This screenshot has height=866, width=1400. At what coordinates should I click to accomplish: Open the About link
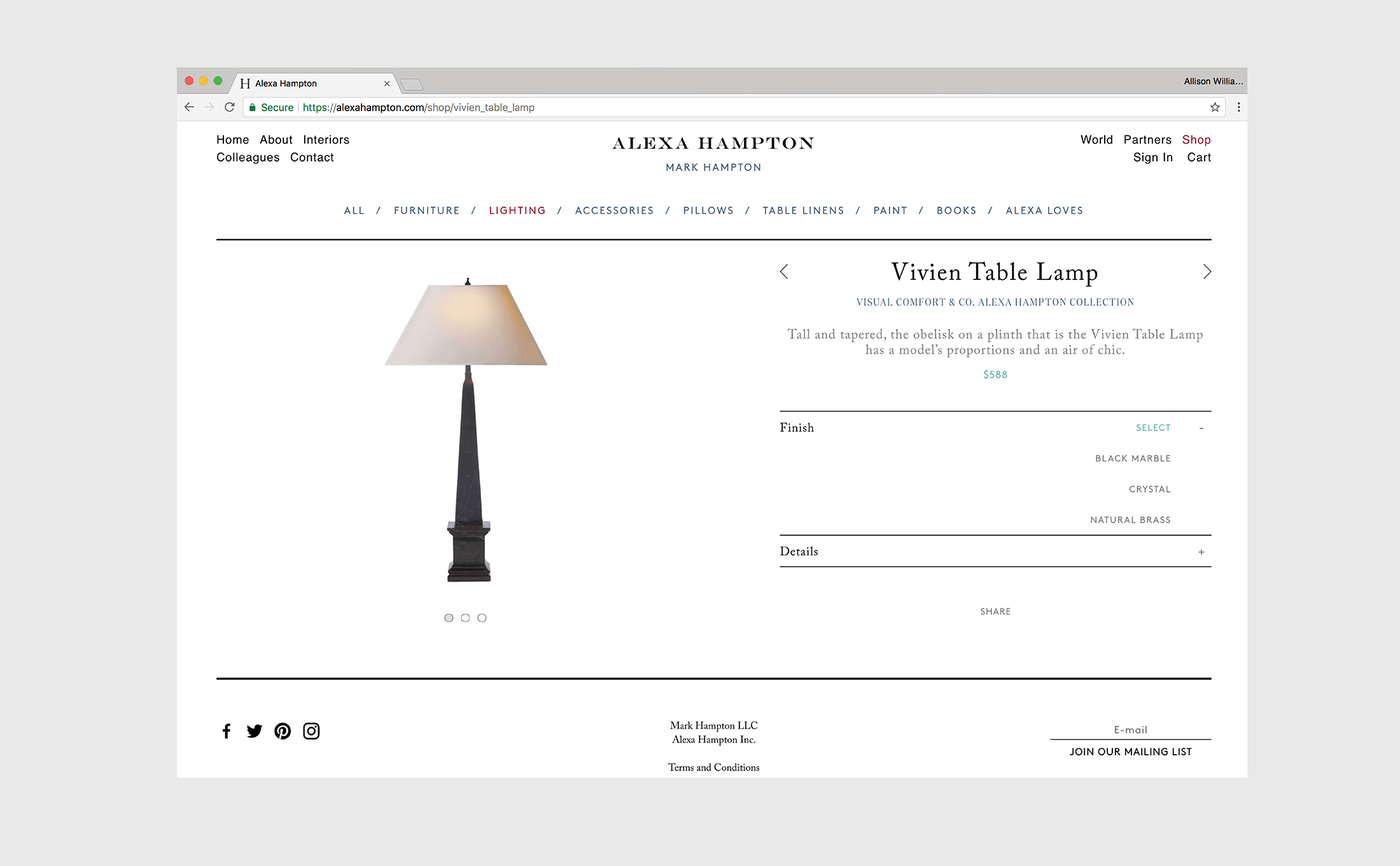pyautogui.click(x=276, y=140)
